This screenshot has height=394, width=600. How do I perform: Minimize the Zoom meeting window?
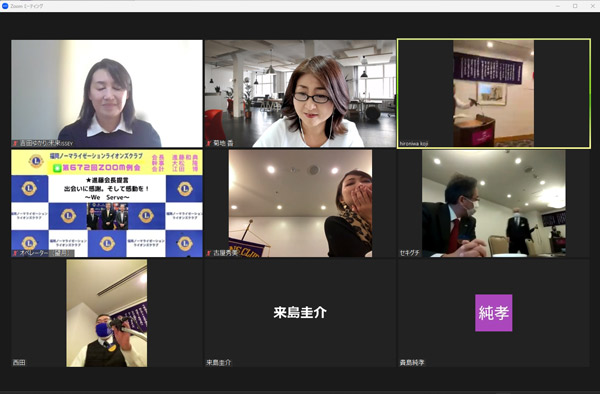click(558, 6)
